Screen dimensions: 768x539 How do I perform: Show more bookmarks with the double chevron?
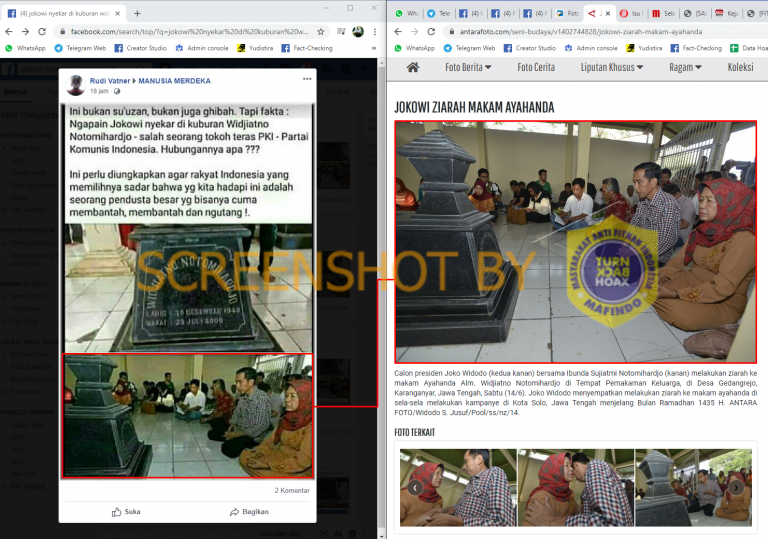(x=374, y=48)
